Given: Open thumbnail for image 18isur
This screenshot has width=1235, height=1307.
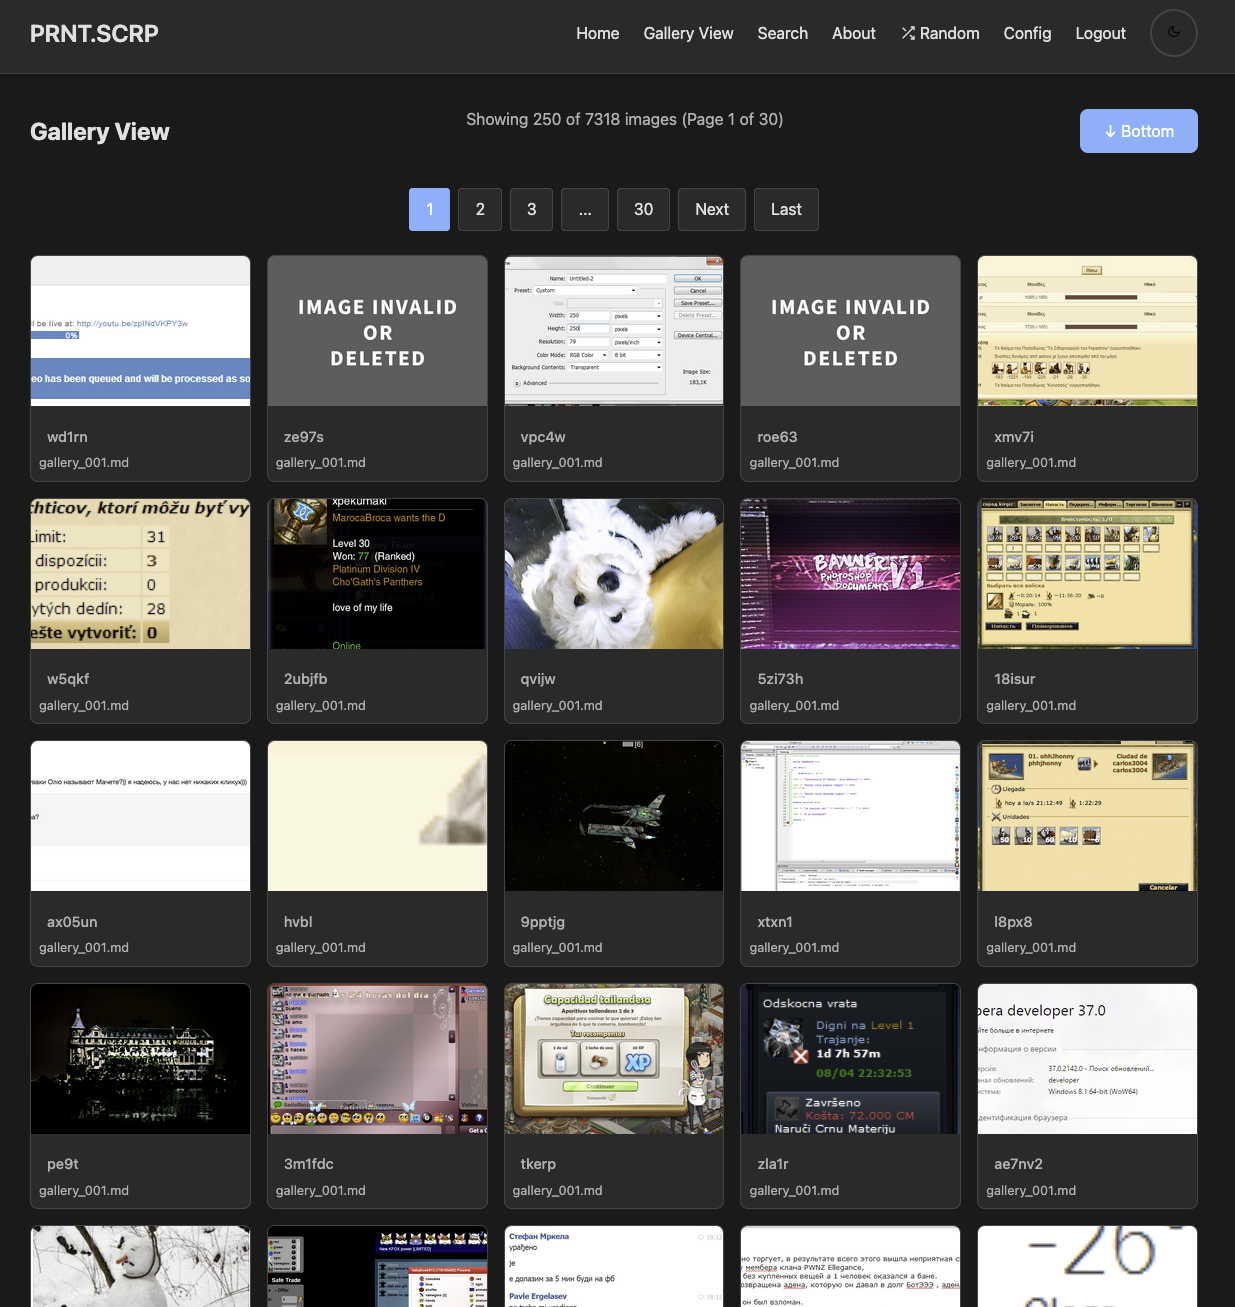Looking at the screenshot, I should click(1087, 574).
